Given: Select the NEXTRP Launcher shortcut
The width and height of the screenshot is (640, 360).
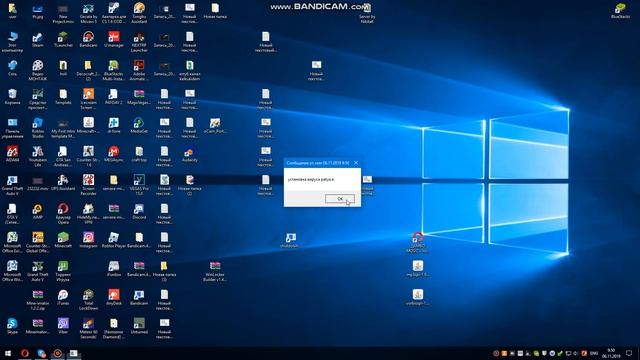Looking at the screenshot, I should click(139, 42).
